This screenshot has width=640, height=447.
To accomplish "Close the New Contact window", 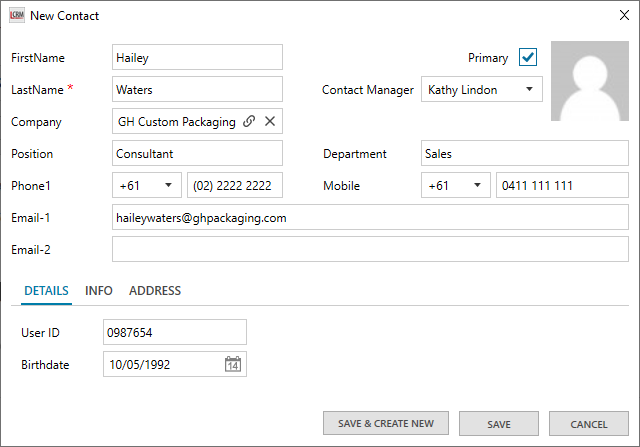I will click(x=624, y=16).
